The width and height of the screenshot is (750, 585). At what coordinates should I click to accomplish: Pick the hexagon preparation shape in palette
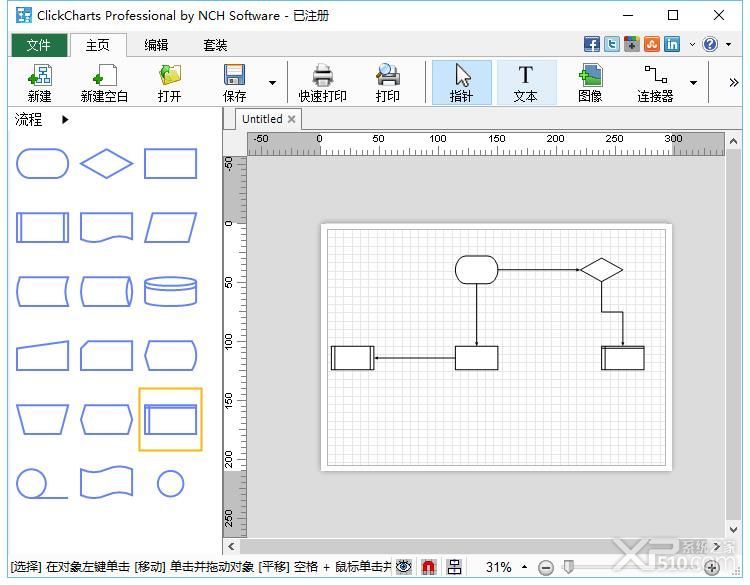click(106, 419)
